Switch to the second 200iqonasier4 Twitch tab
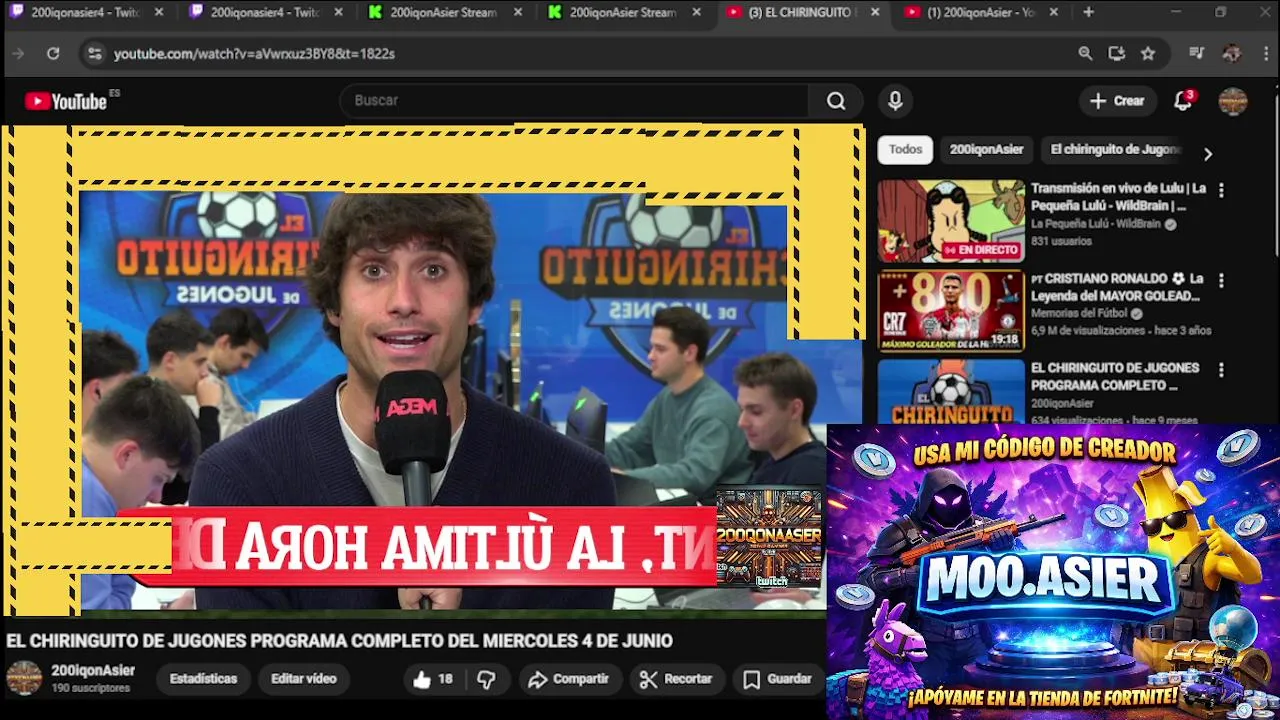The width and height of the screenshot is (1280, 720). pyautogui.click(x=265, y=13)
